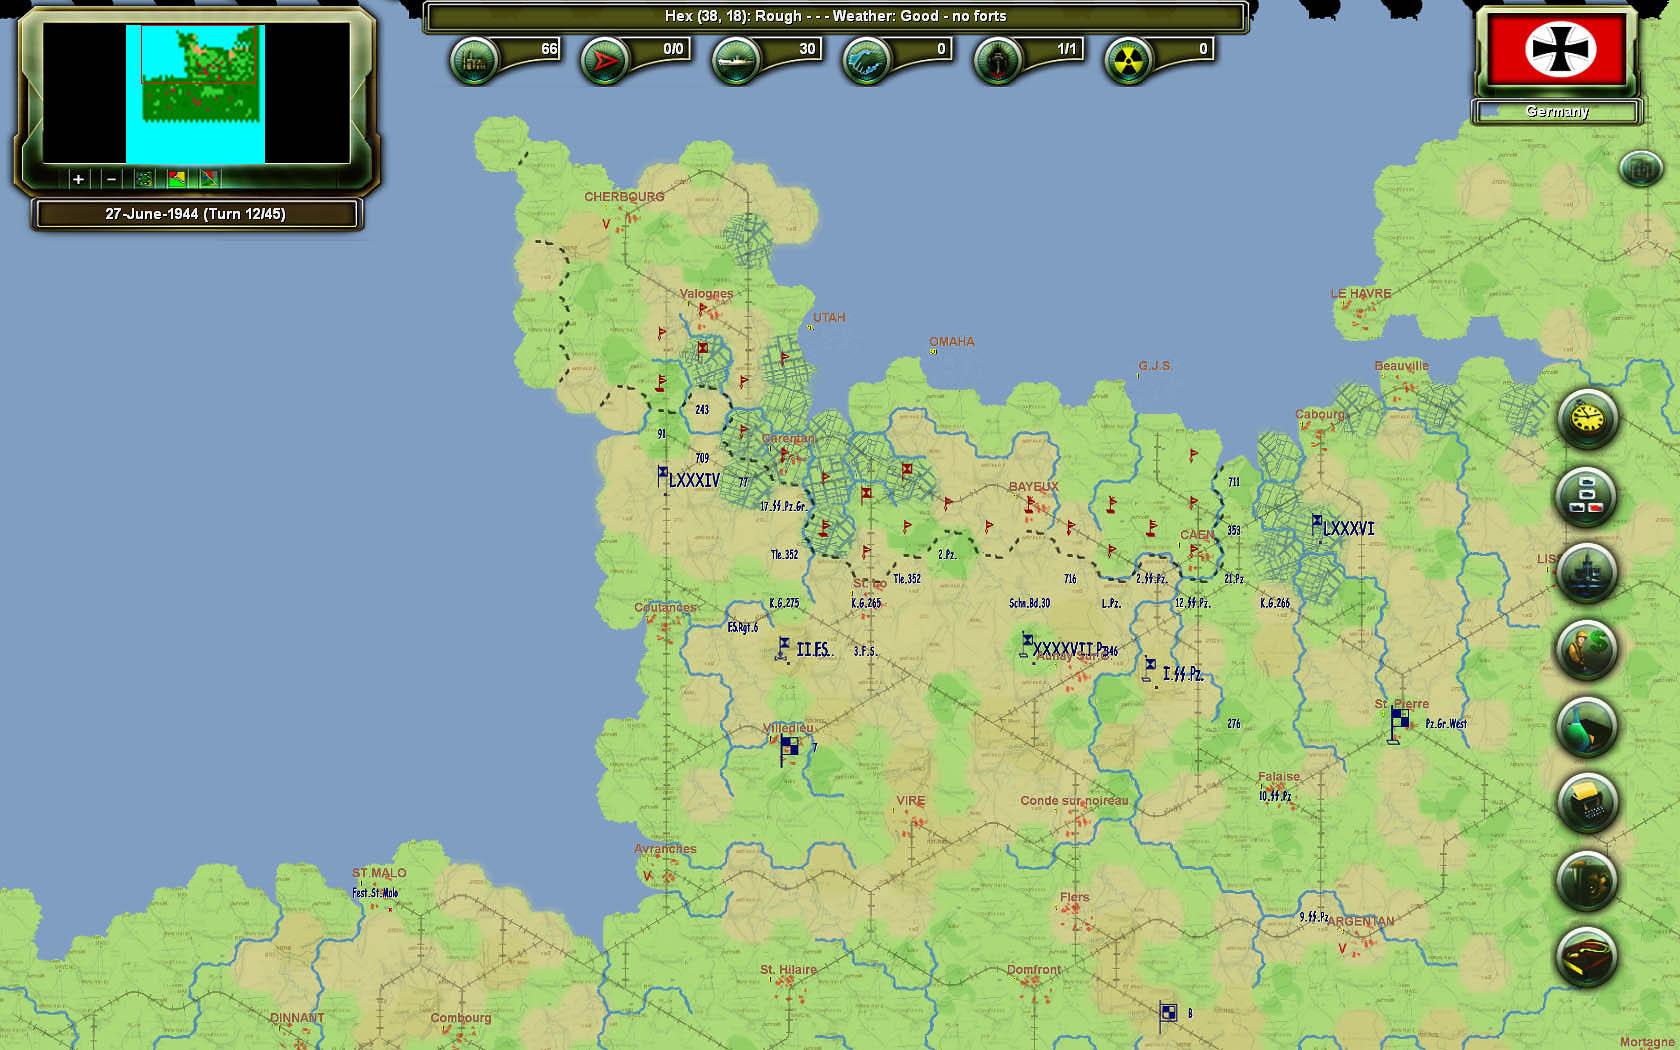Open the organization chart icon
The image size is (1680, 1050).
point(1587,496)
